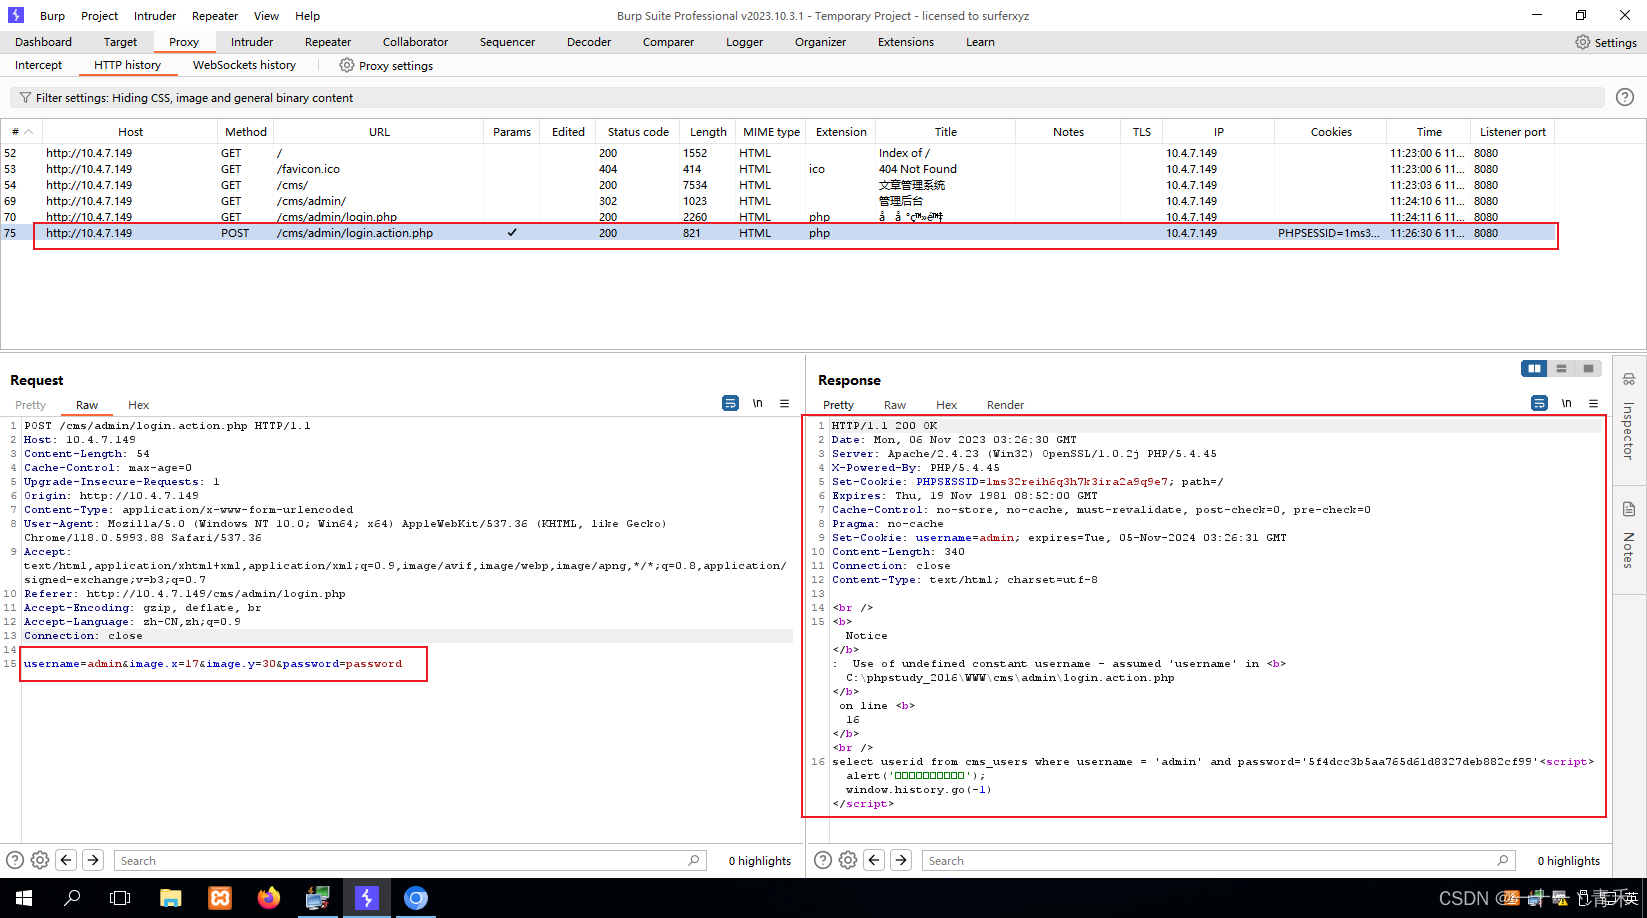Screen dimensions: 1647x918
Task: Sort history by the Length column
Action: click(x=708, y=132)
